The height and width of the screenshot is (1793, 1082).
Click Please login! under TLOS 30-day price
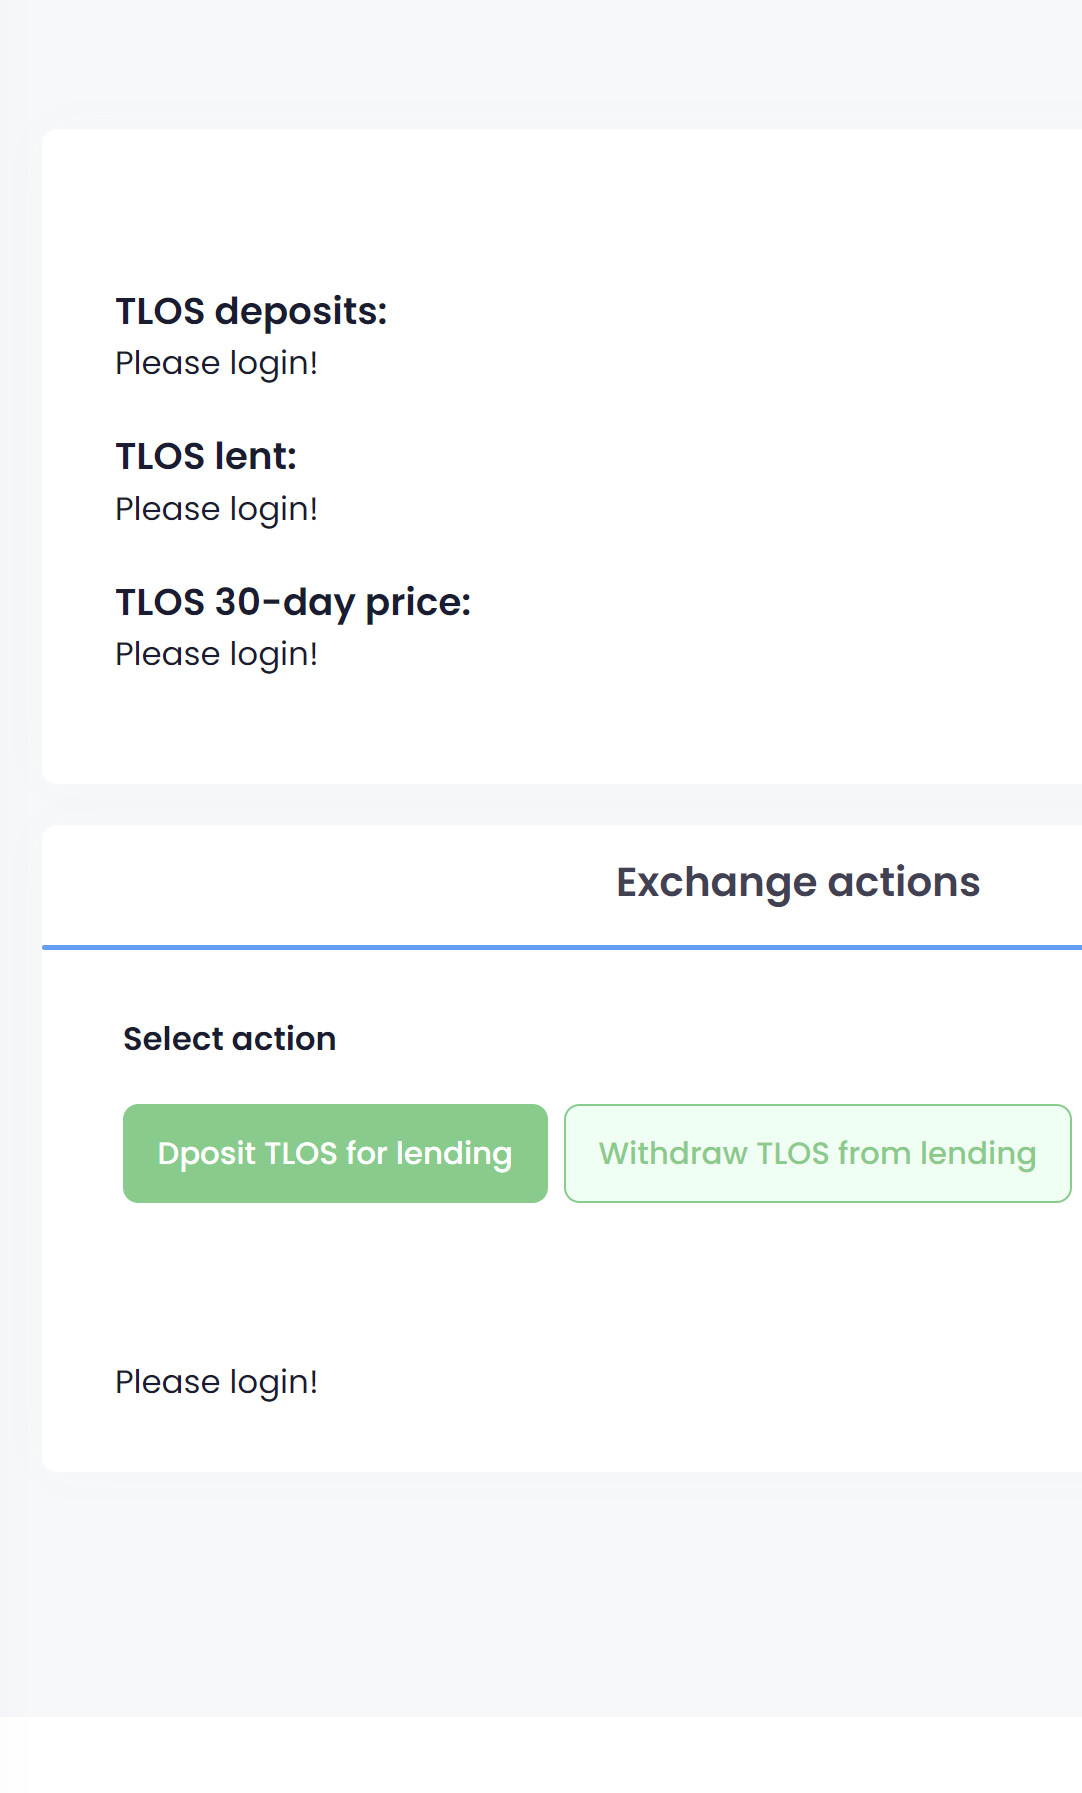[x=217, y=654]
